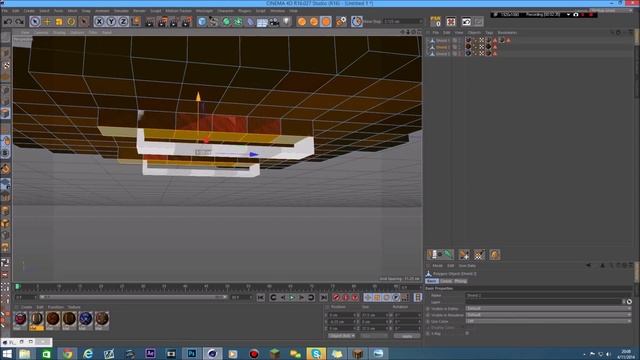Viewport: 640px width, 360px height.
Task: Click the Name input field in Attributes
Action: click(x=549, y=295)
